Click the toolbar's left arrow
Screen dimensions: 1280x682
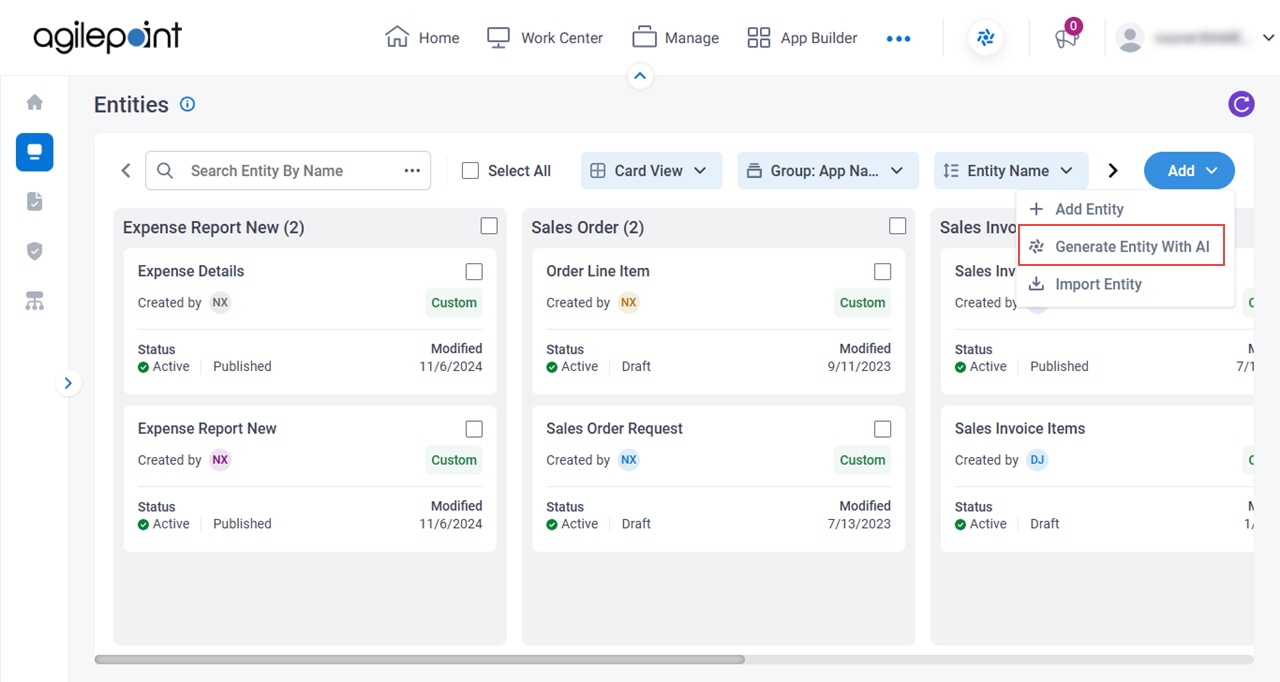[x=126, y=171]
